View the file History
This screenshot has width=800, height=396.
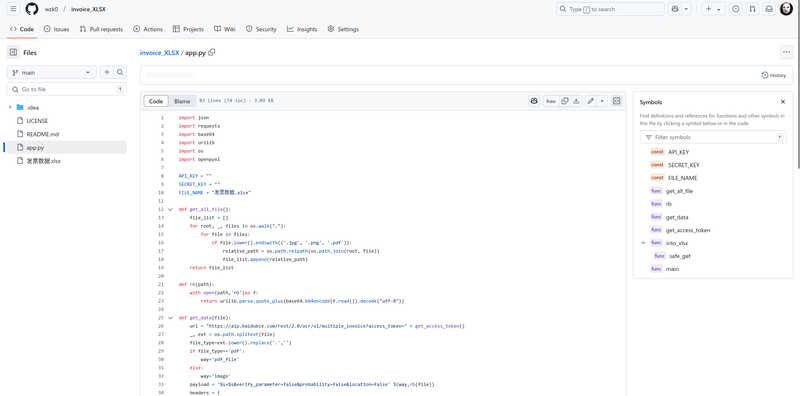point(773,75)
